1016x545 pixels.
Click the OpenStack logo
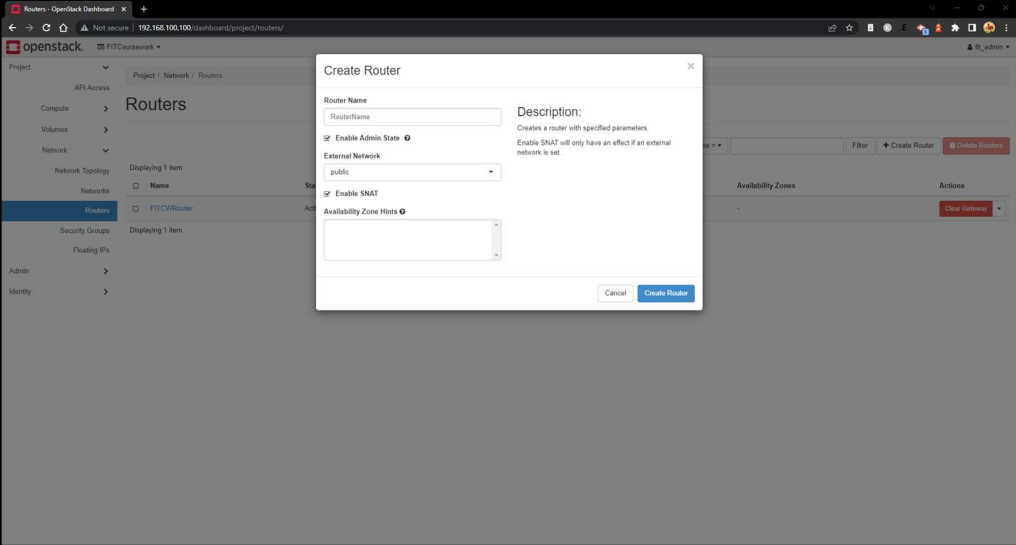click(44, 47)
